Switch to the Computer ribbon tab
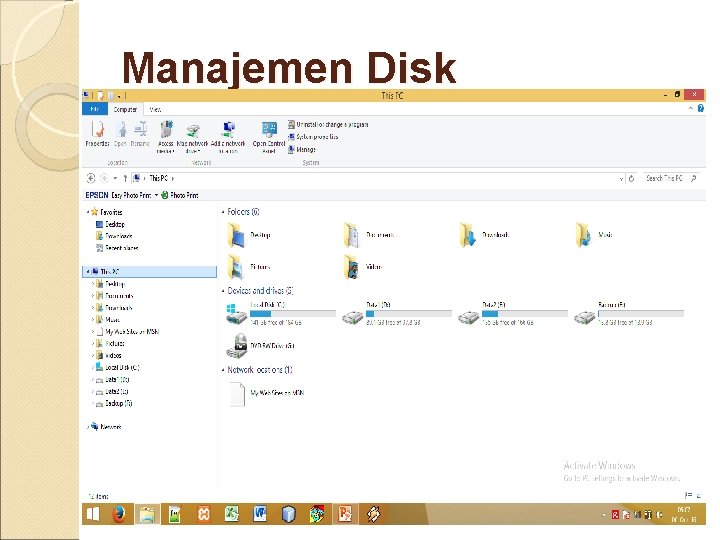Viewport: 720px width, 540px height. (125, 109)
